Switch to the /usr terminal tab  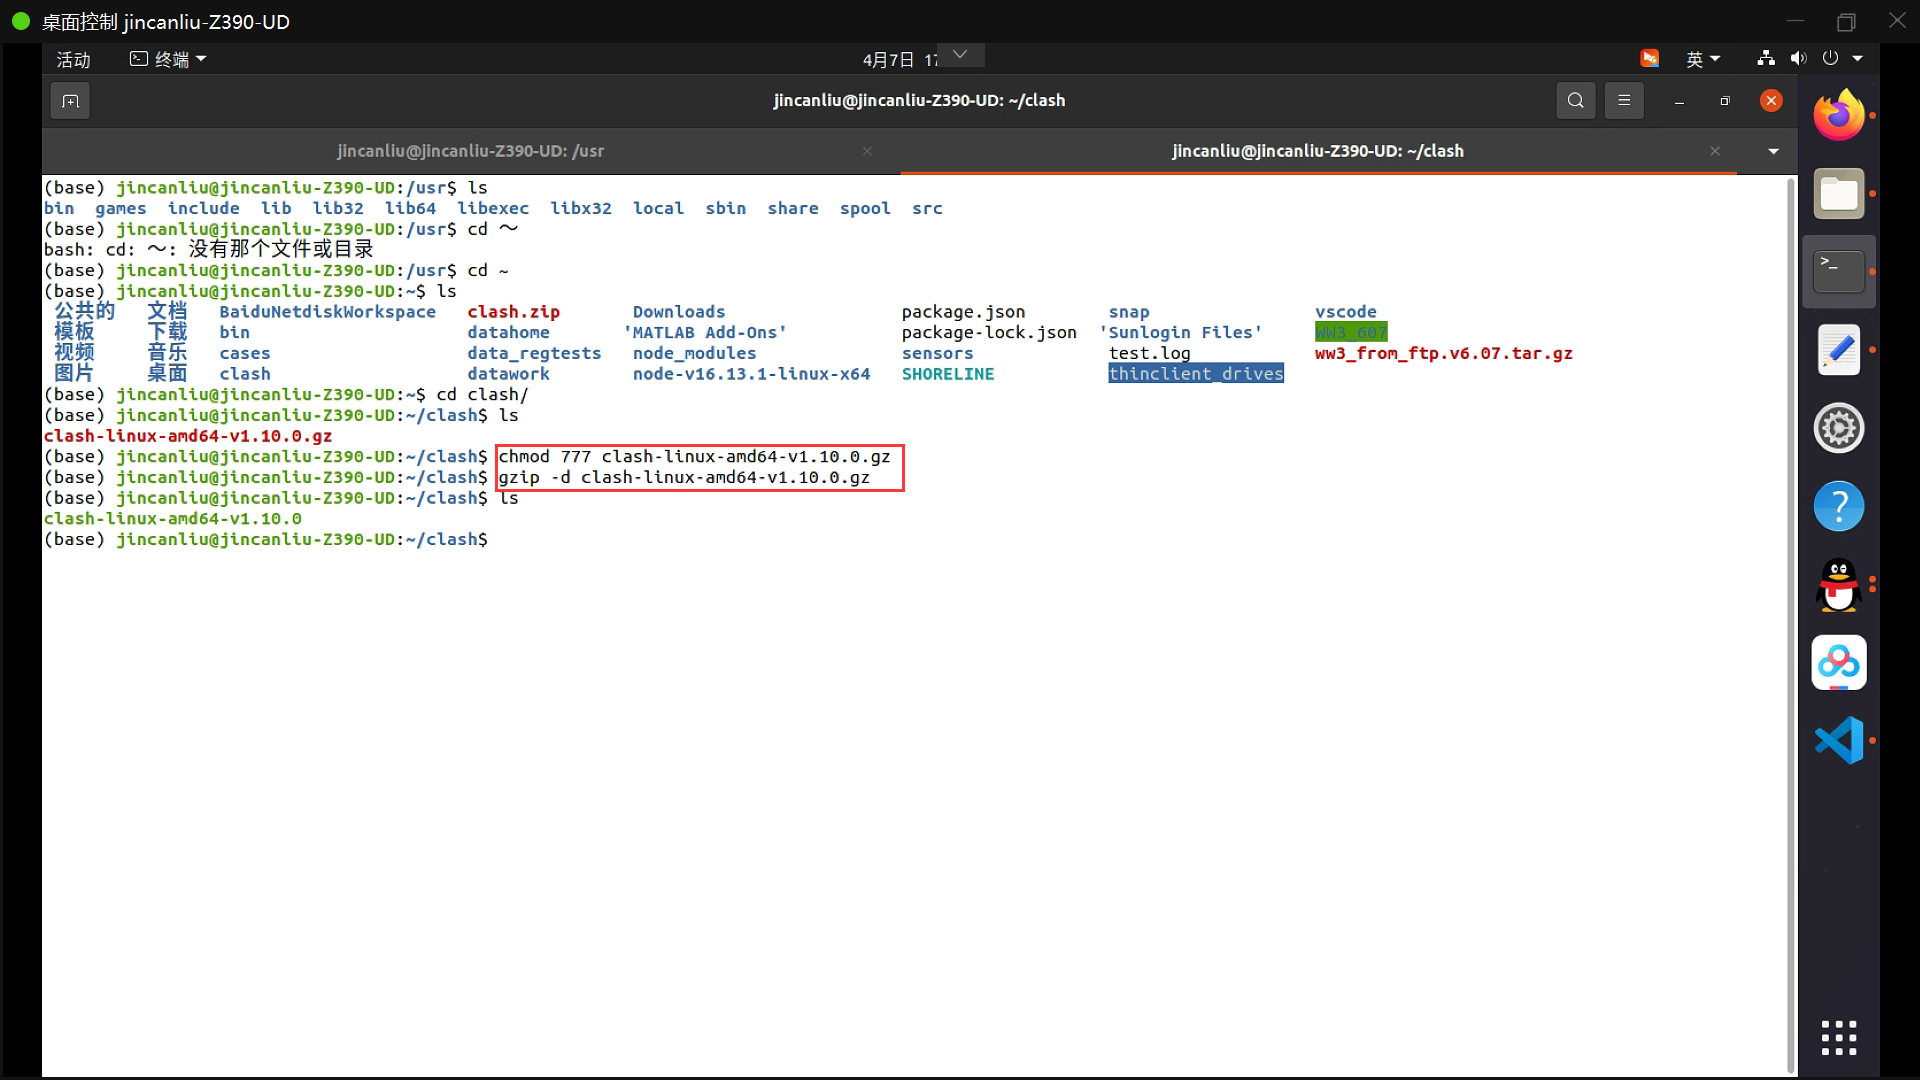[x=470, y=151]
